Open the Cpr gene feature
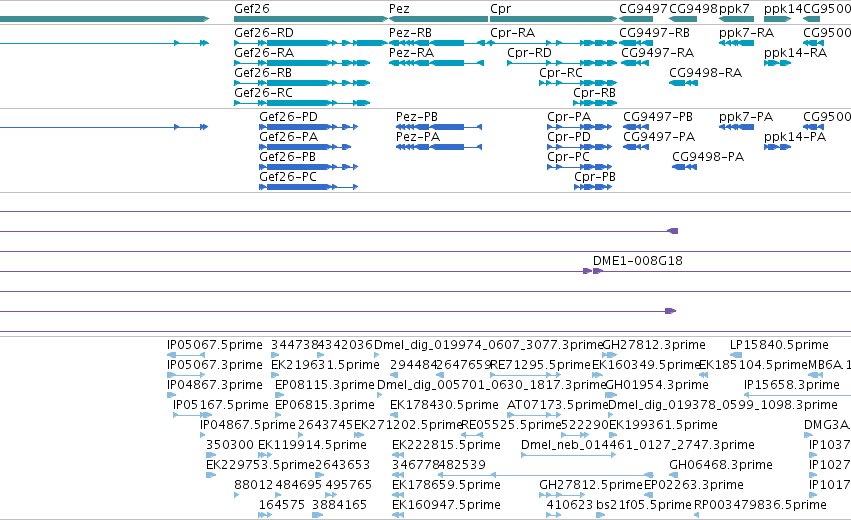 553,19
